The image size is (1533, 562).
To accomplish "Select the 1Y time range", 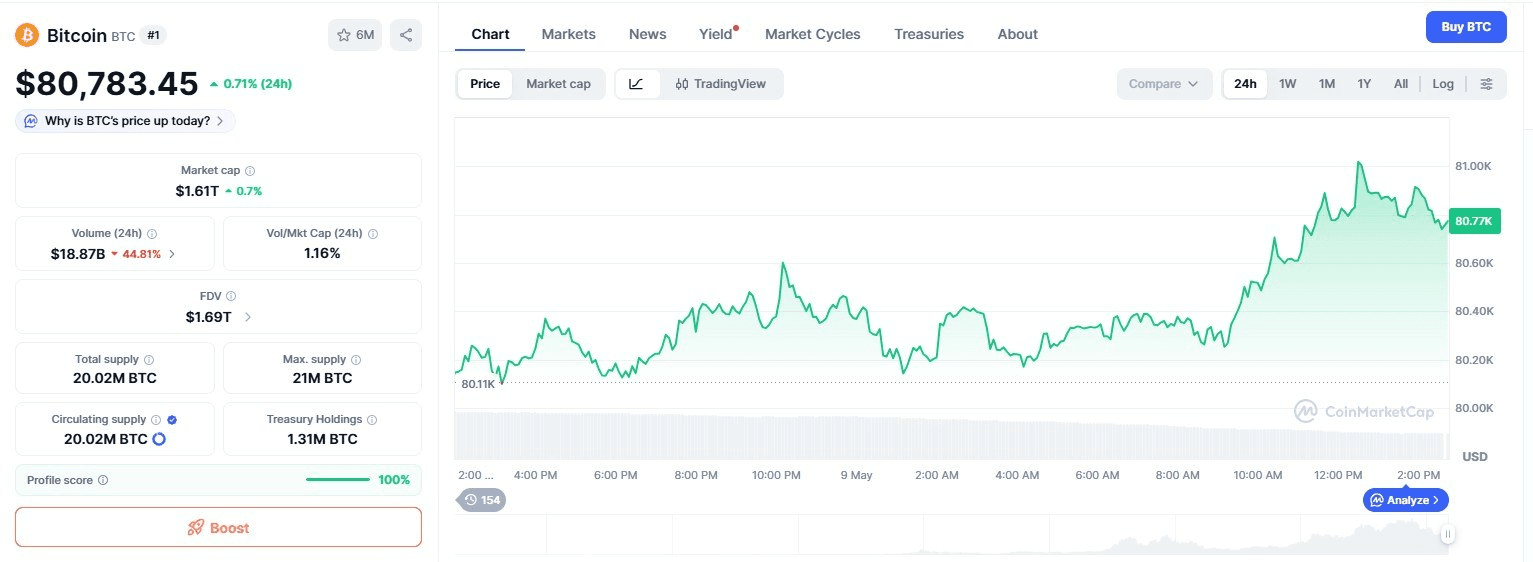I will [1364, 84].
